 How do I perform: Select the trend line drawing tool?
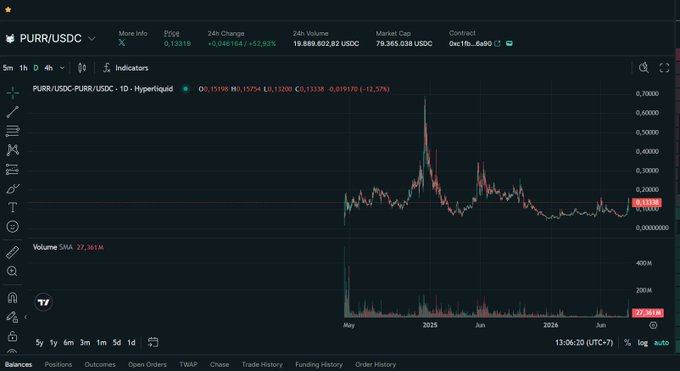click(x=13, y=112)
